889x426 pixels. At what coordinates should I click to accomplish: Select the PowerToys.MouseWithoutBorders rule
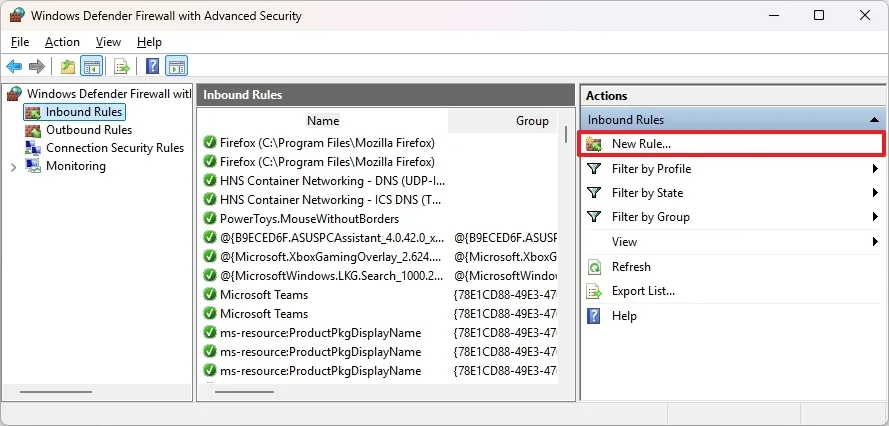coord(310,218)
